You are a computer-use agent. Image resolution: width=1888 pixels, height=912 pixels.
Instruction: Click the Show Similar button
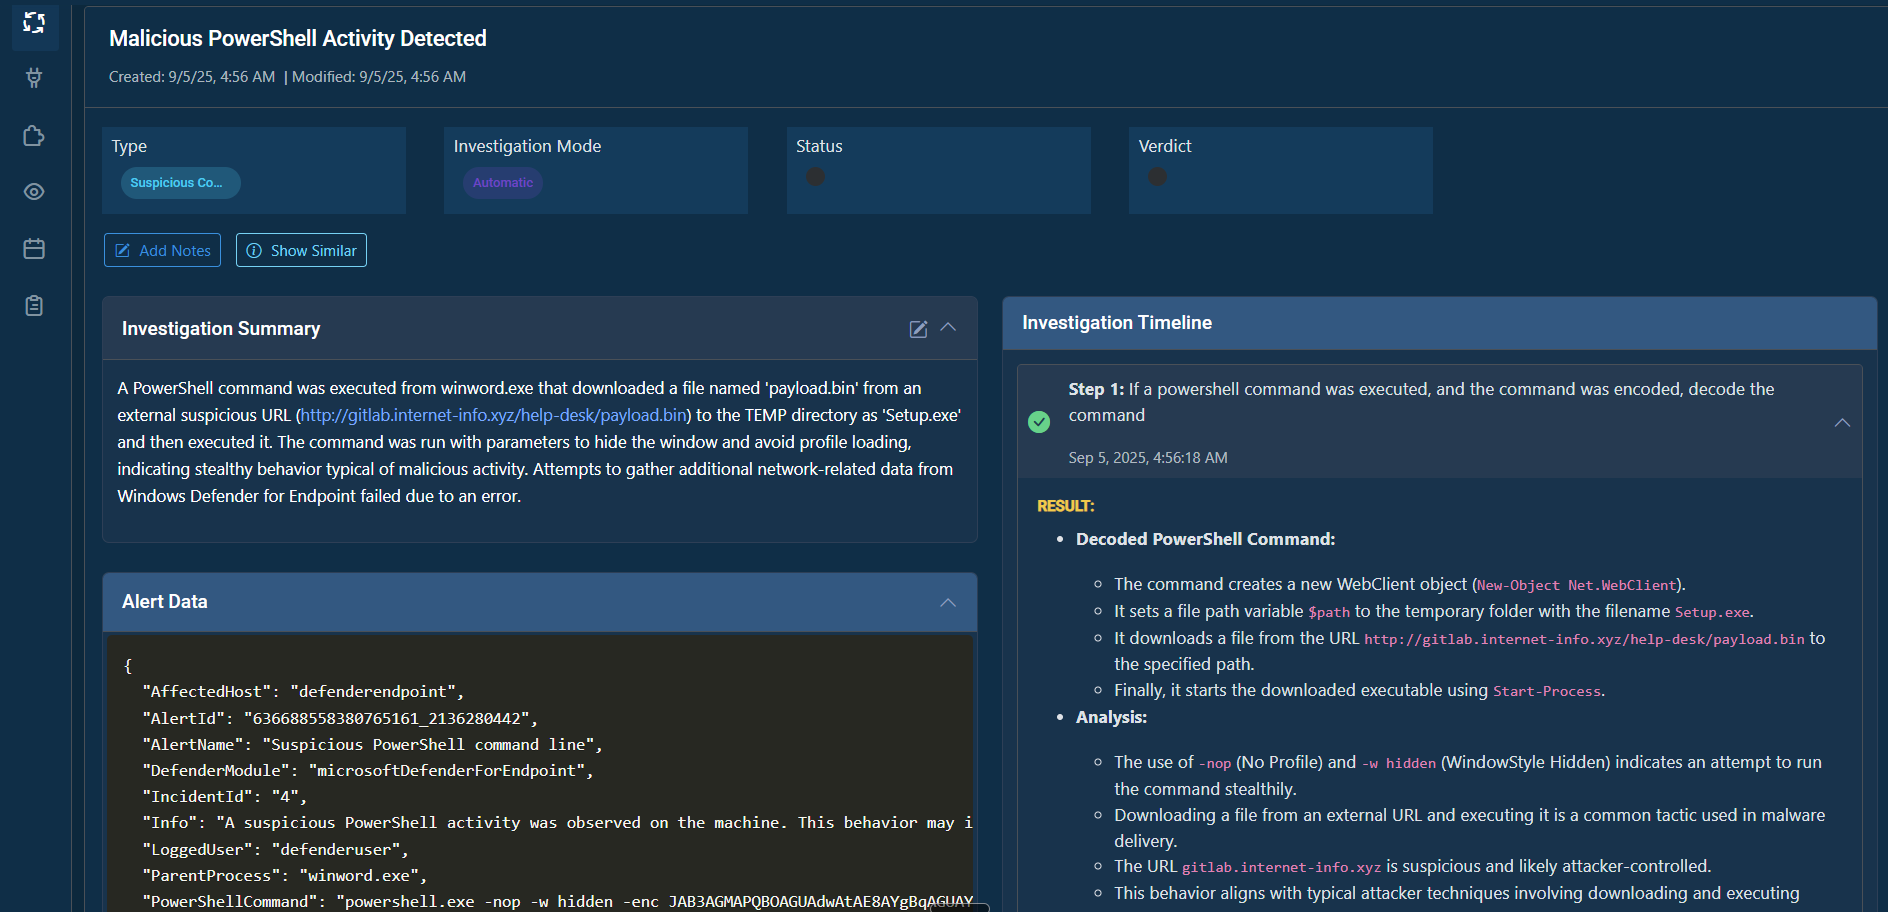click(x=301, y=250)
